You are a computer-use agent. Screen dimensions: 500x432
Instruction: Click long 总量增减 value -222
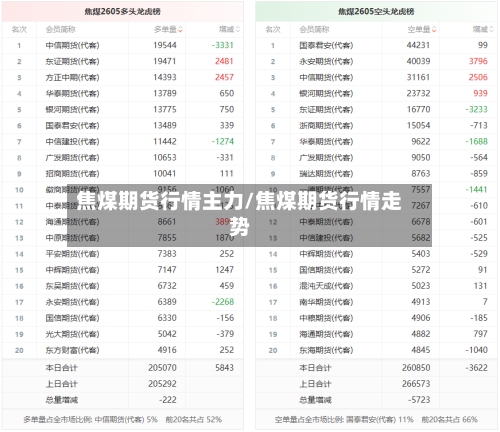(168, 400)
